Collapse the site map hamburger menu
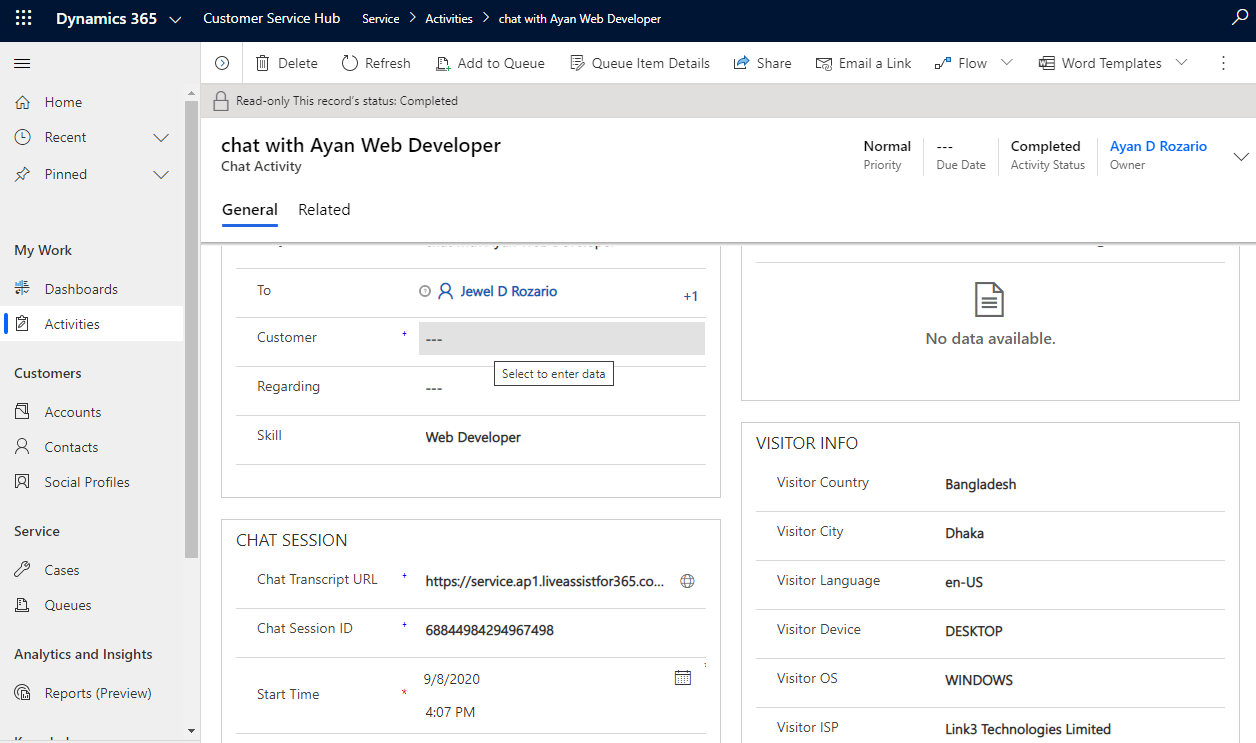The width and height of the screenshot is (1256, 743). [22, 63]
